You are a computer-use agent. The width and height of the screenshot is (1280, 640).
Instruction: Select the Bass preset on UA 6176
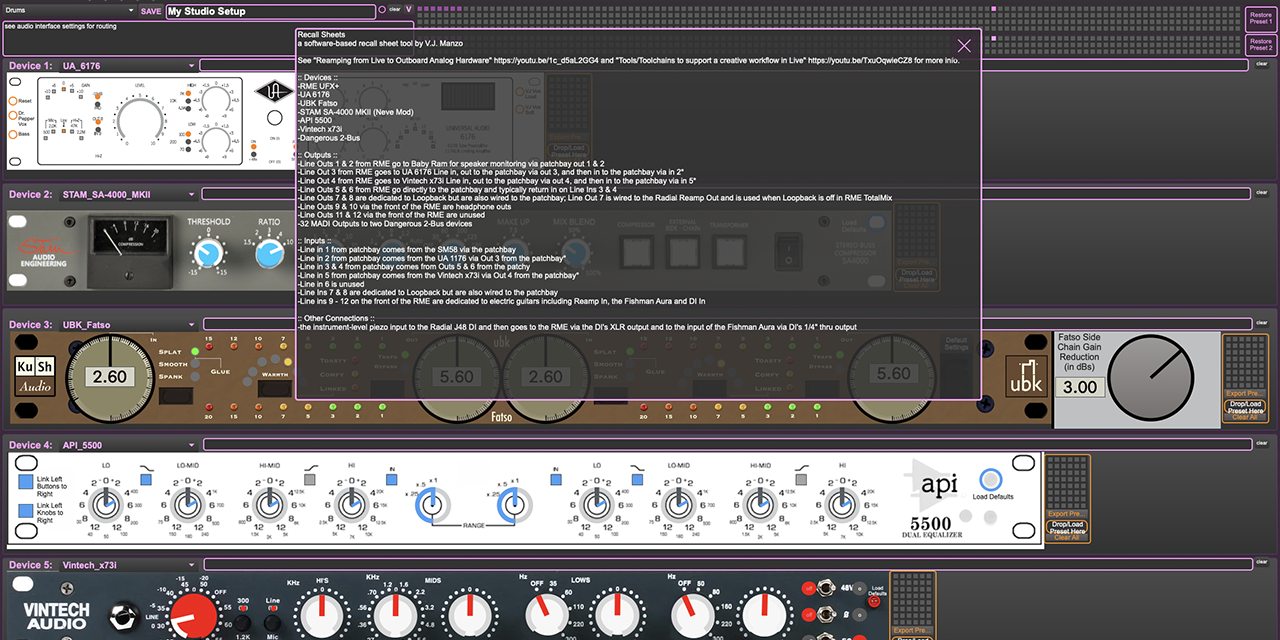13,134
